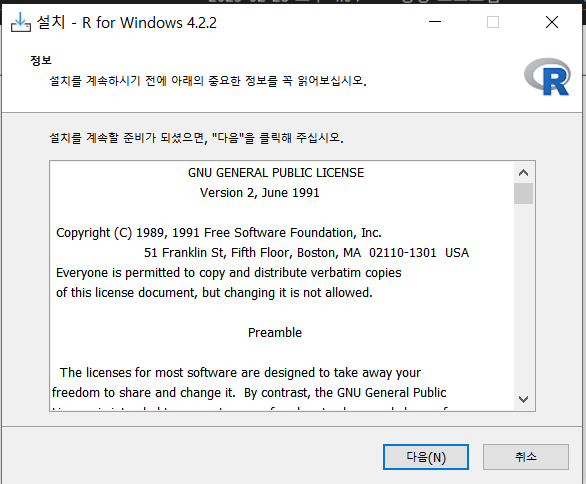Click the window title 'R for Windows 4.2.2'
Screen dimensions: 586x484
coord(127,23)
